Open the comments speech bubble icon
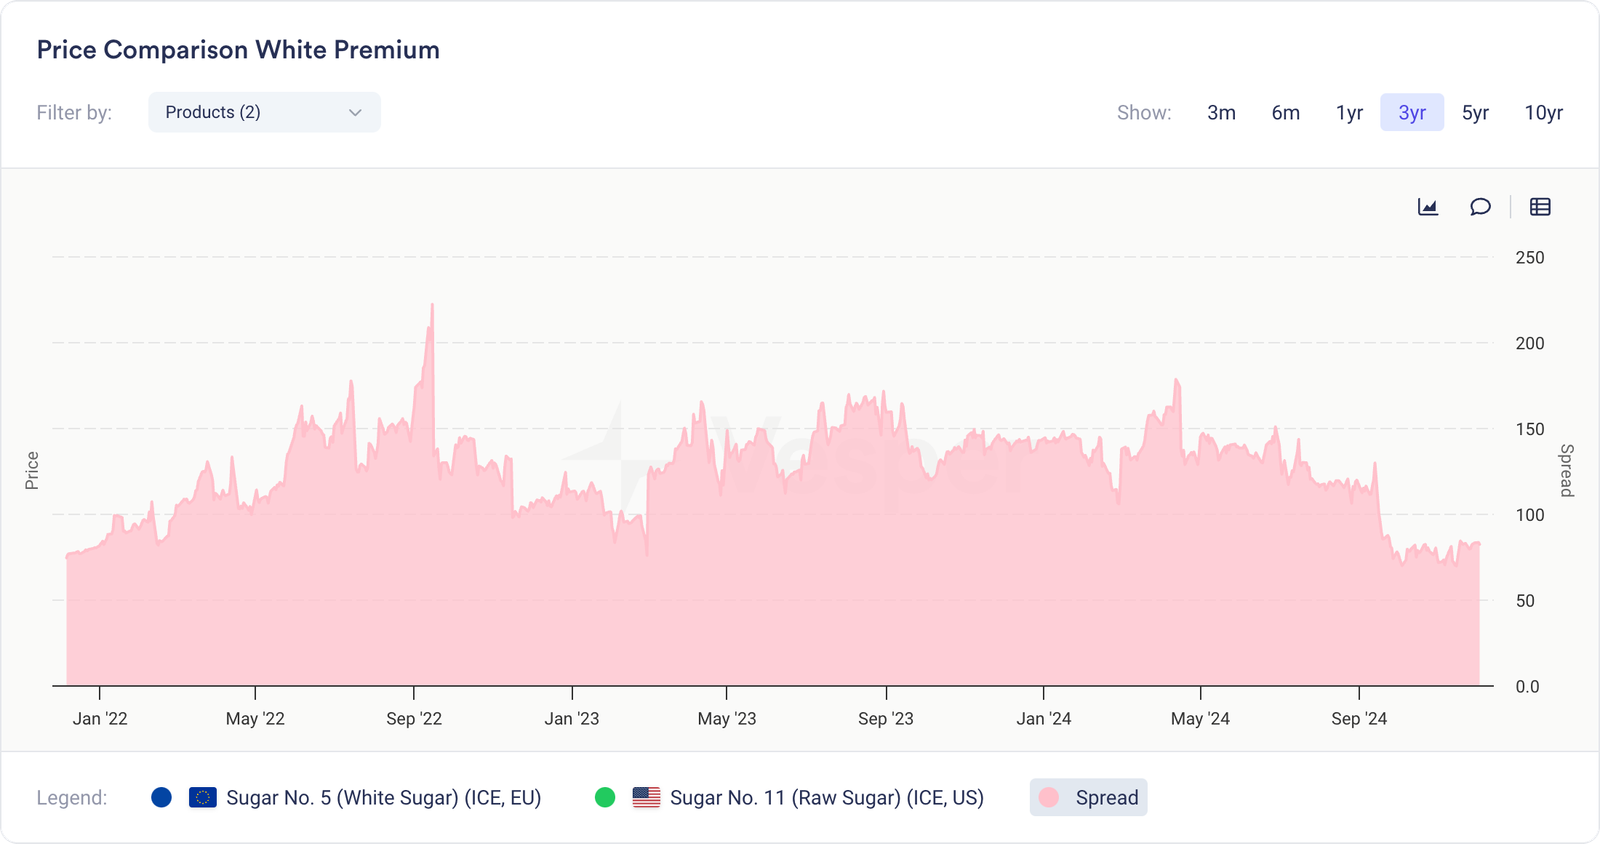 click(x=1480, y=207)
